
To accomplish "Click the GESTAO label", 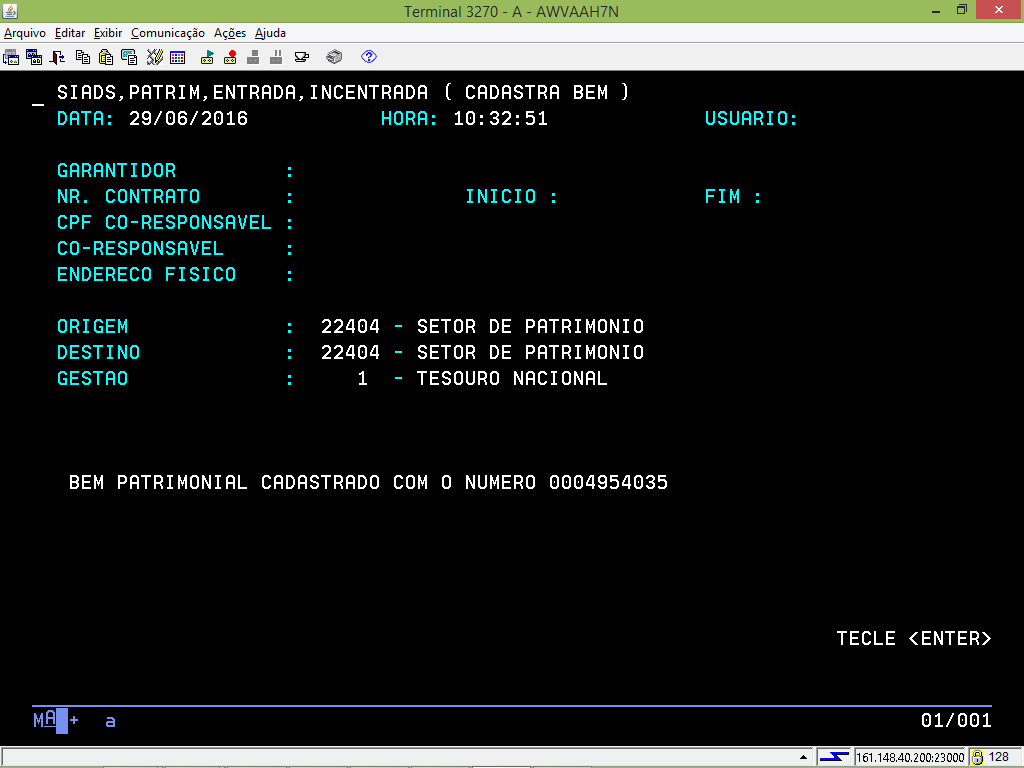I will (92, 379).
